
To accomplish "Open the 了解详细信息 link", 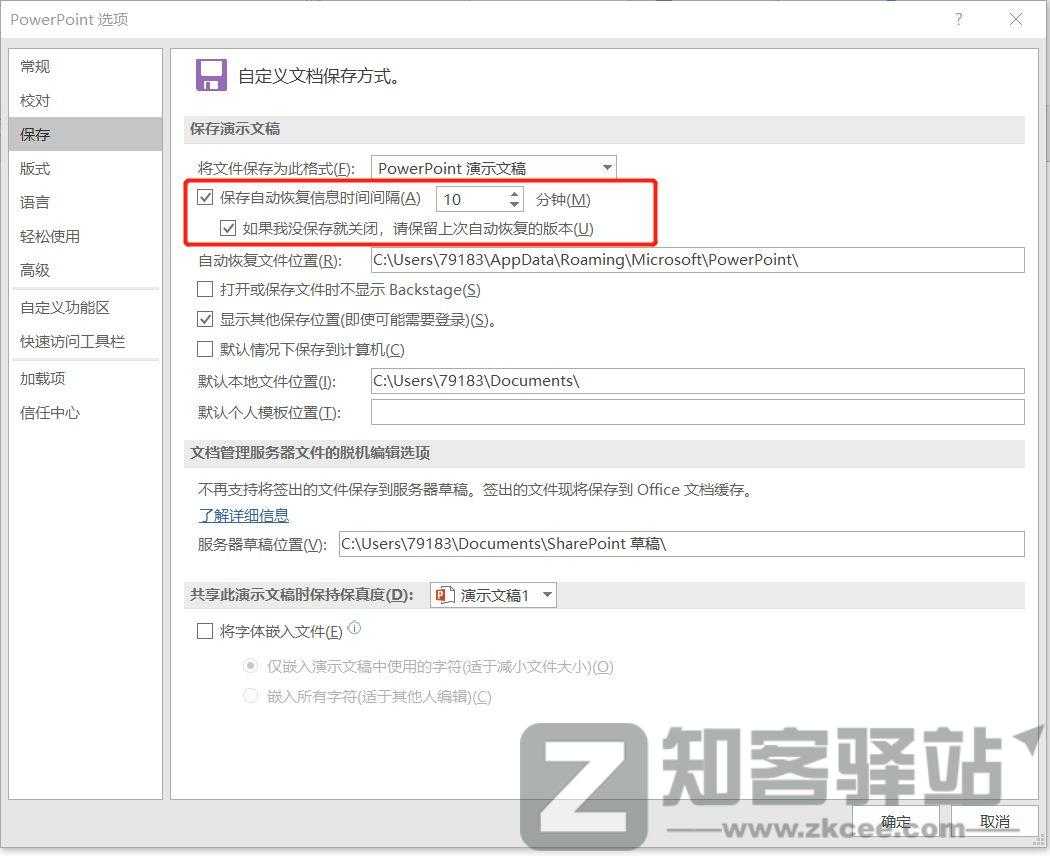I will point(243,515).
